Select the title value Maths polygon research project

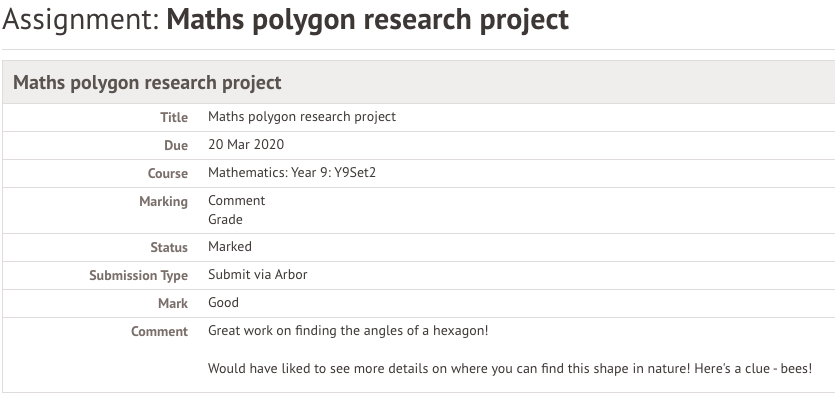tap(302, 117)
